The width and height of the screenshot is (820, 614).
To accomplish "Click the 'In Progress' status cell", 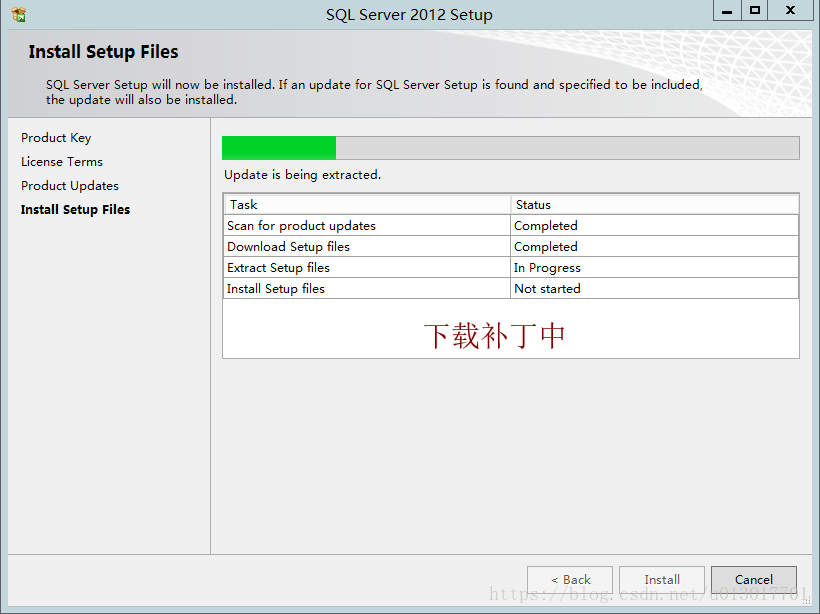I will tap(655, 267).
